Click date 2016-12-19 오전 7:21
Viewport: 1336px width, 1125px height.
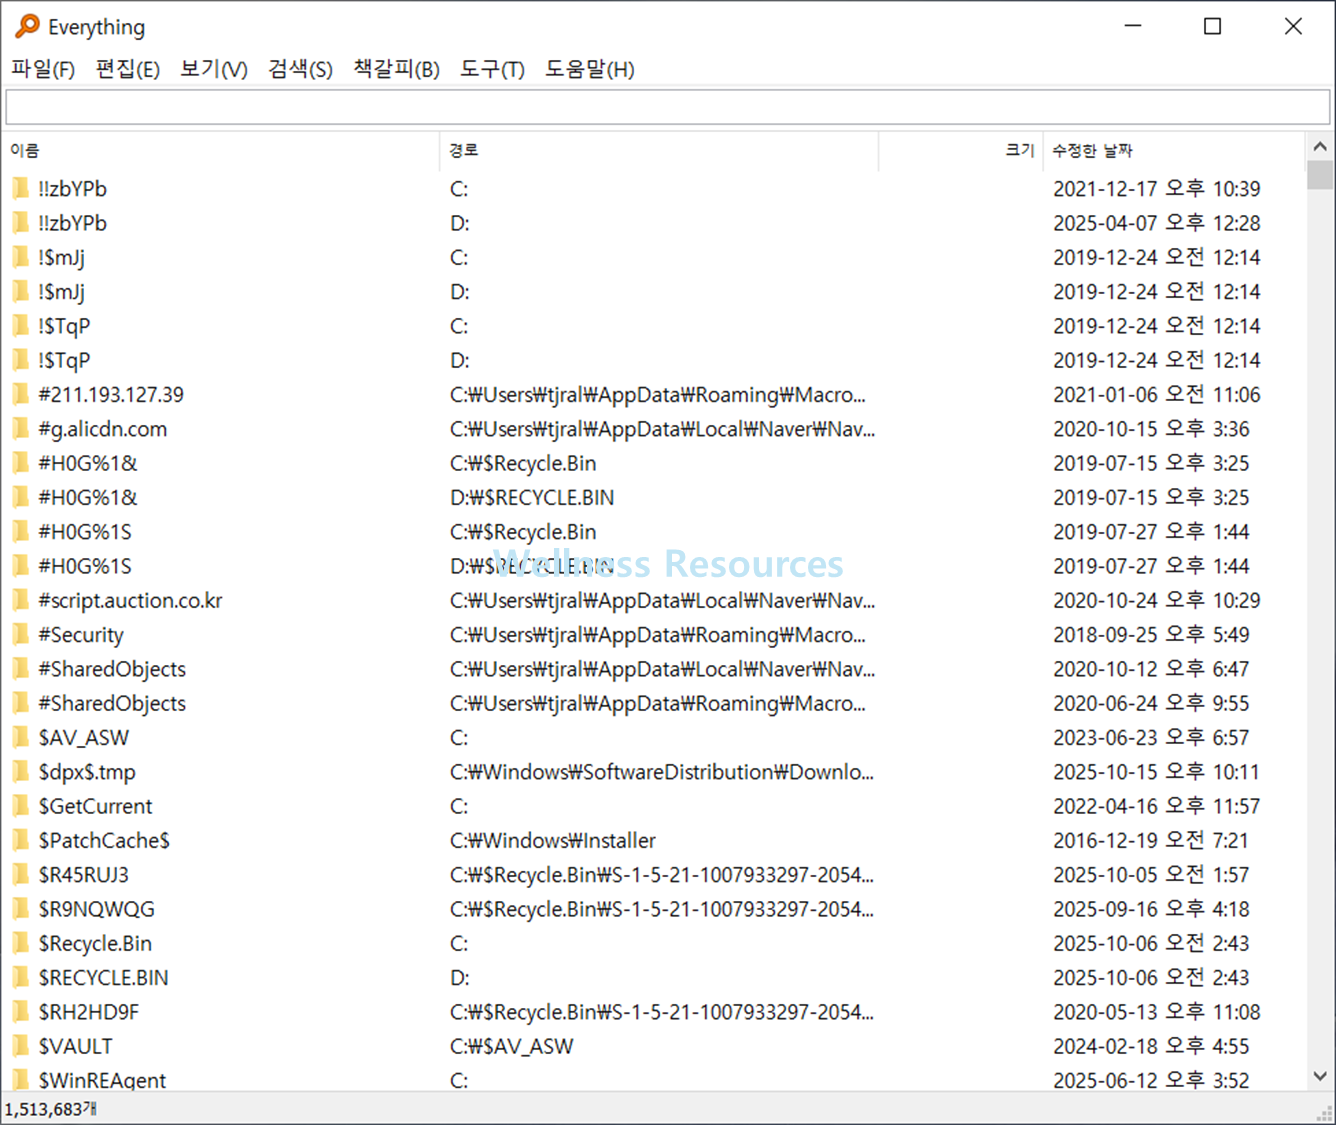(x=1151, y=841)
